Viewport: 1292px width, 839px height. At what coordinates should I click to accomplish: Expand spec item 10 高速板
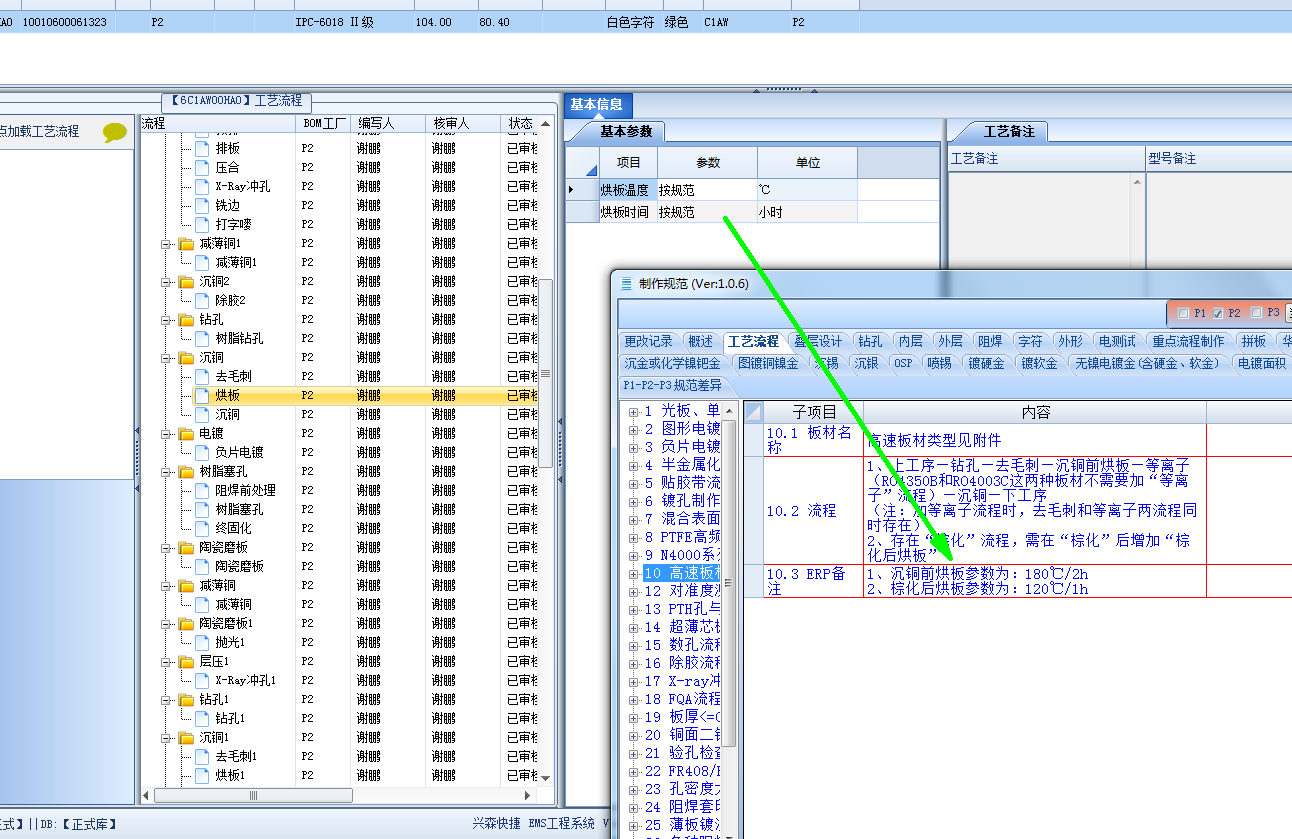[x=634, y=573]
